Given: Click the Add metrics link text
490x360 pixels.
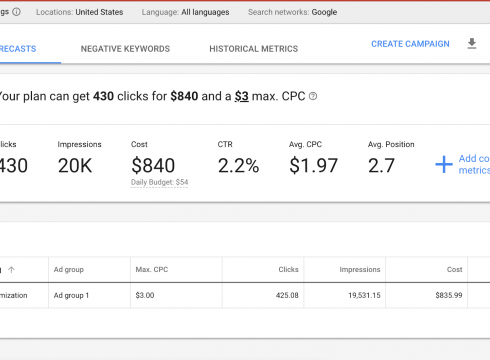Looking at the screenshot, I should pos(474,164).
